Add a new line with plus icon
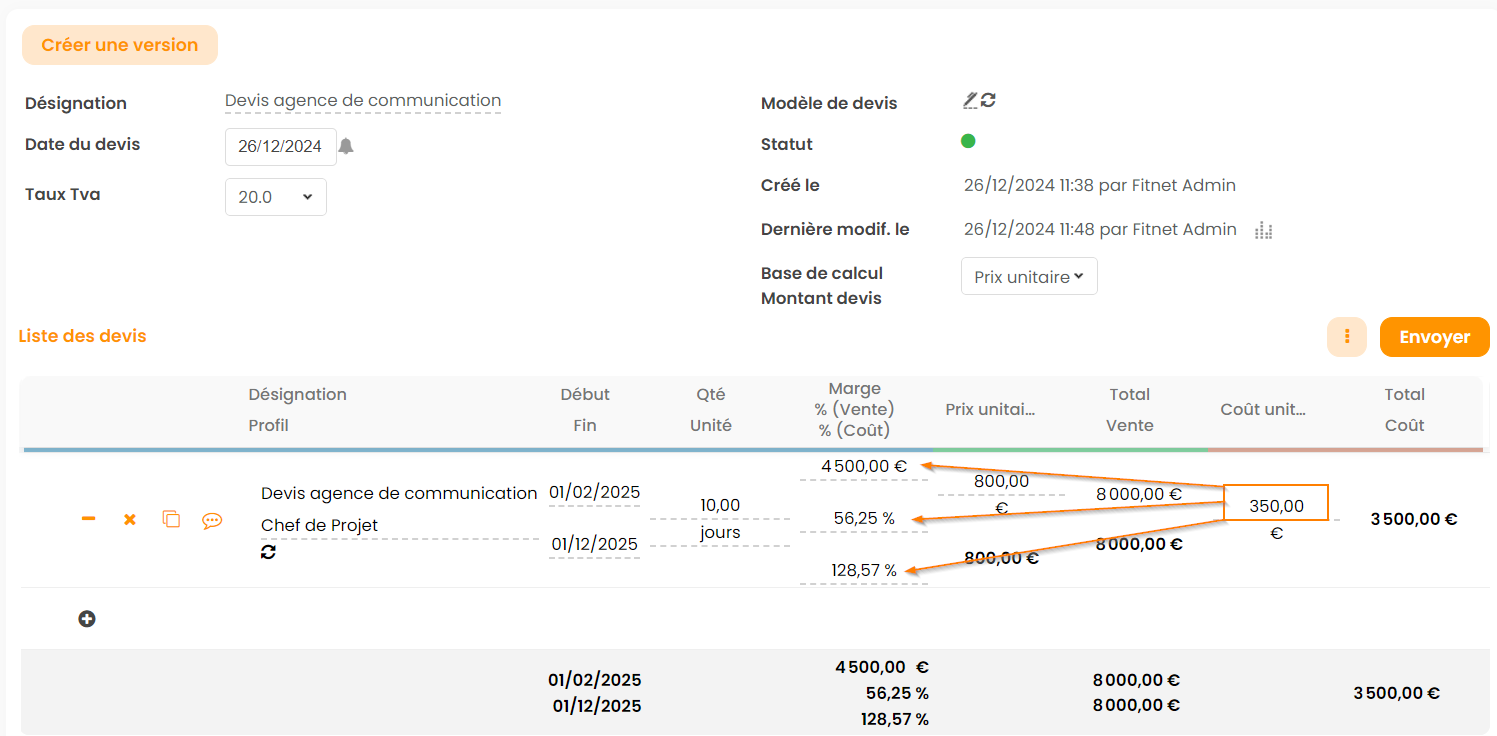Viewport: 1497px width, 736px height. (x=87, y=619)
